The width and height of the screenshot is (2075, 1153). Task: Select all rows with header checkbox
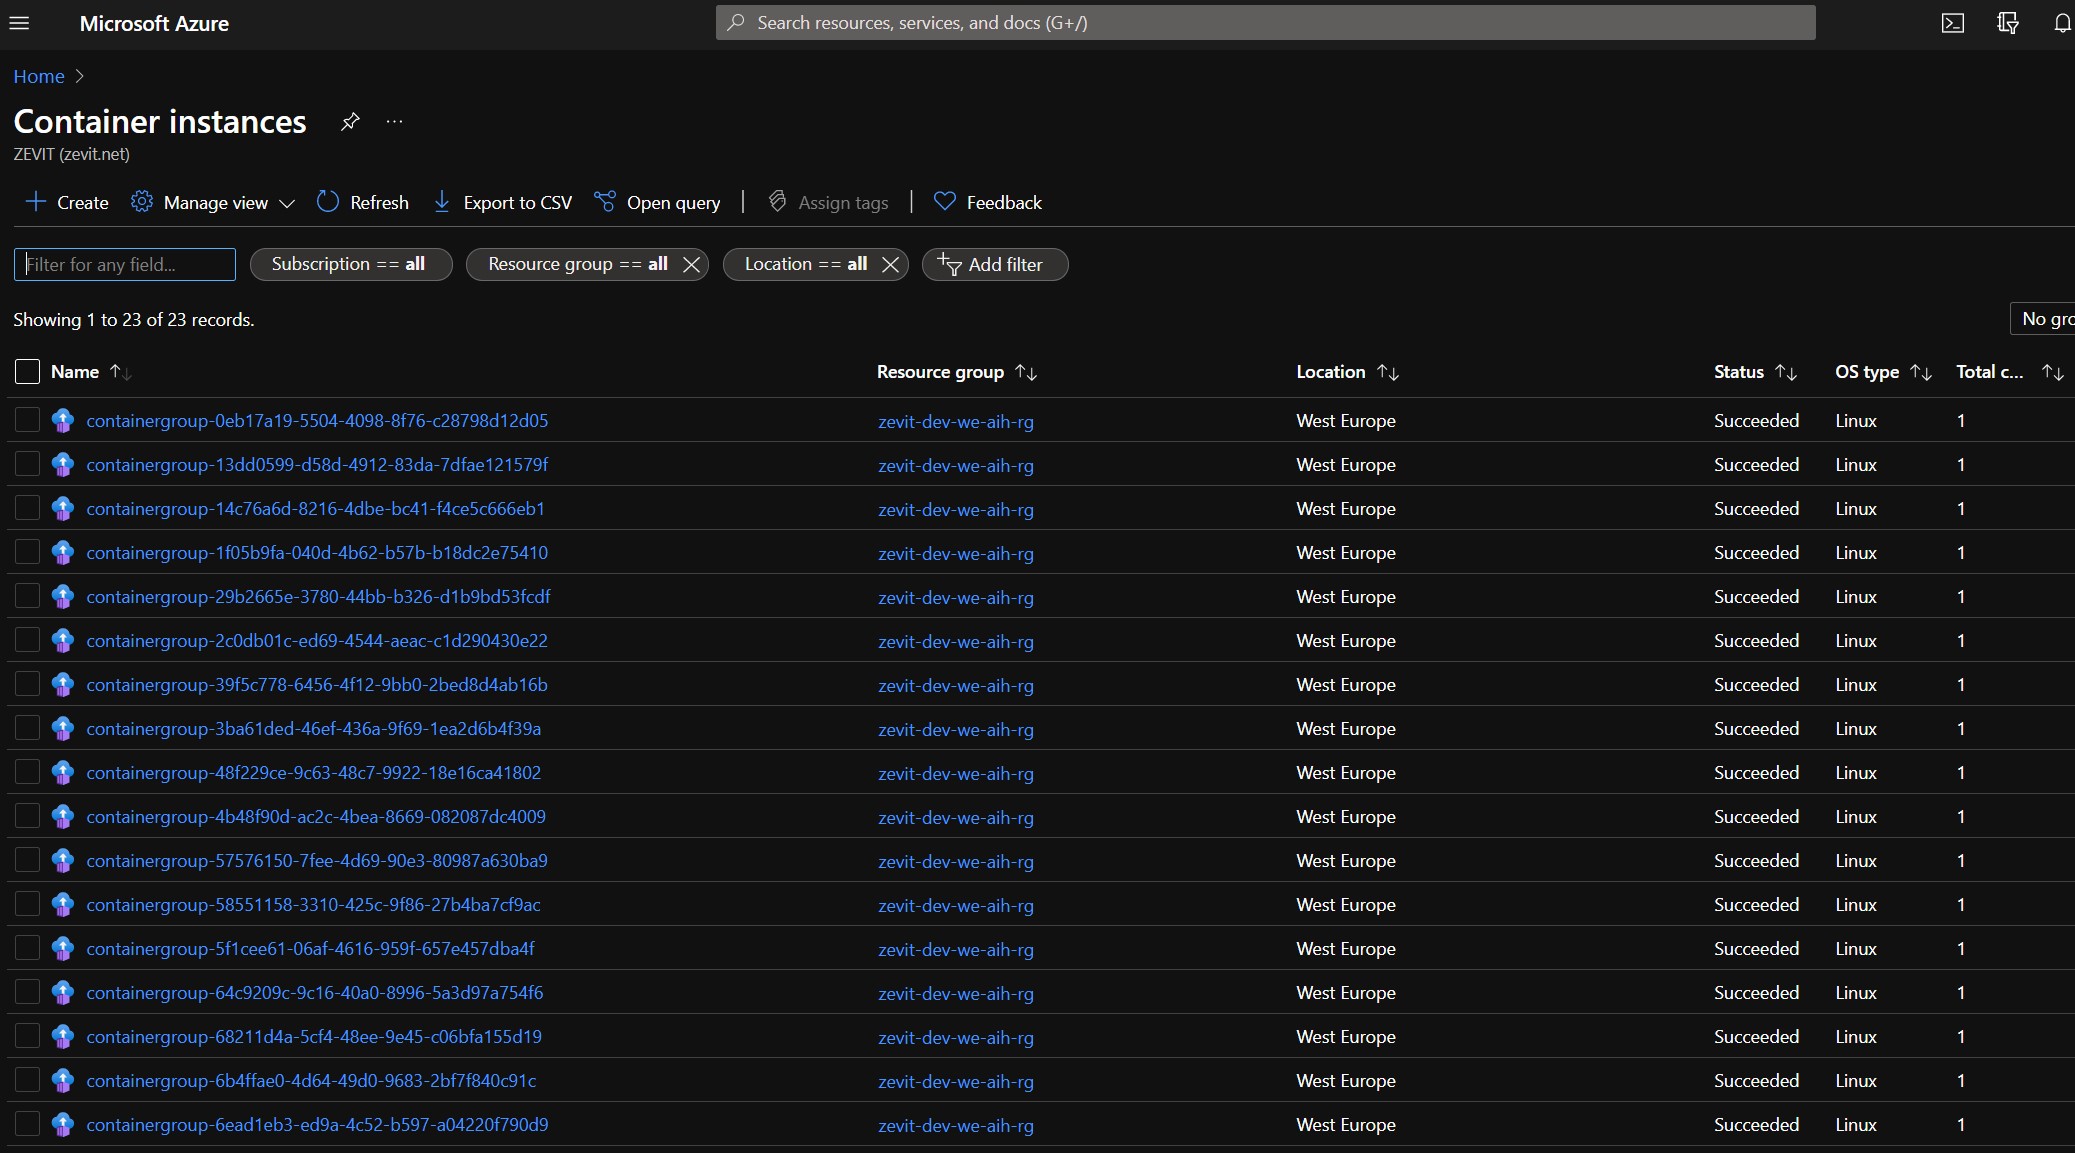click(27, 372)
